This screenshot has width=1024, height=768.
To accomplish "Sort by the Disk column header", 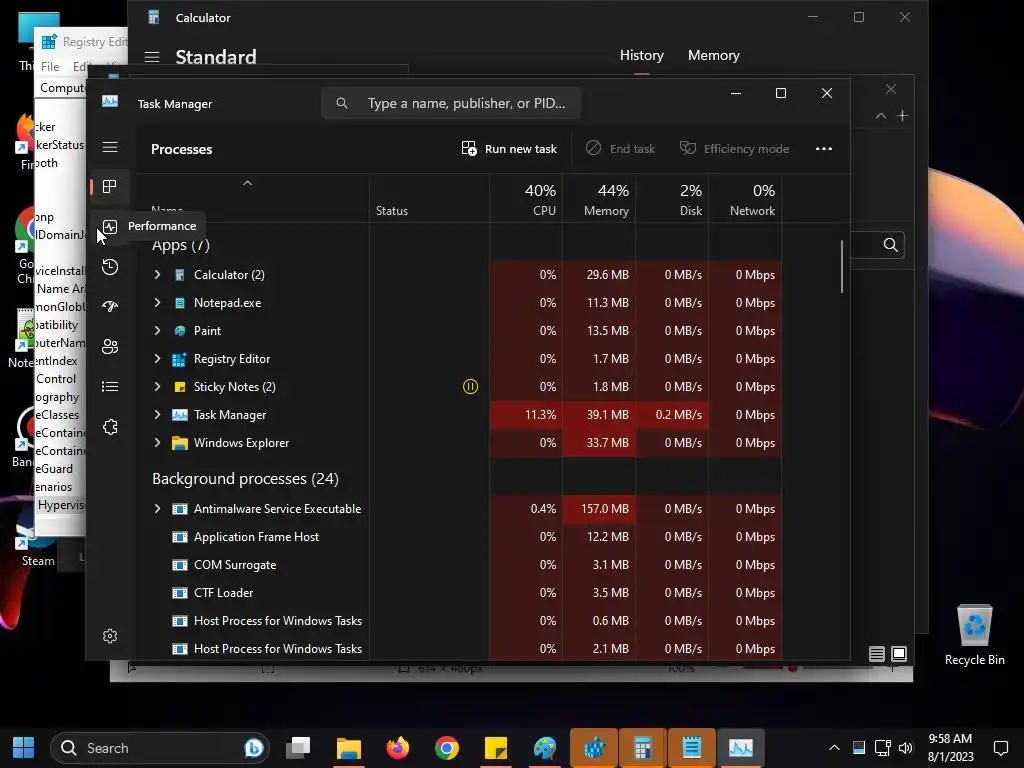I will (672, 199).
